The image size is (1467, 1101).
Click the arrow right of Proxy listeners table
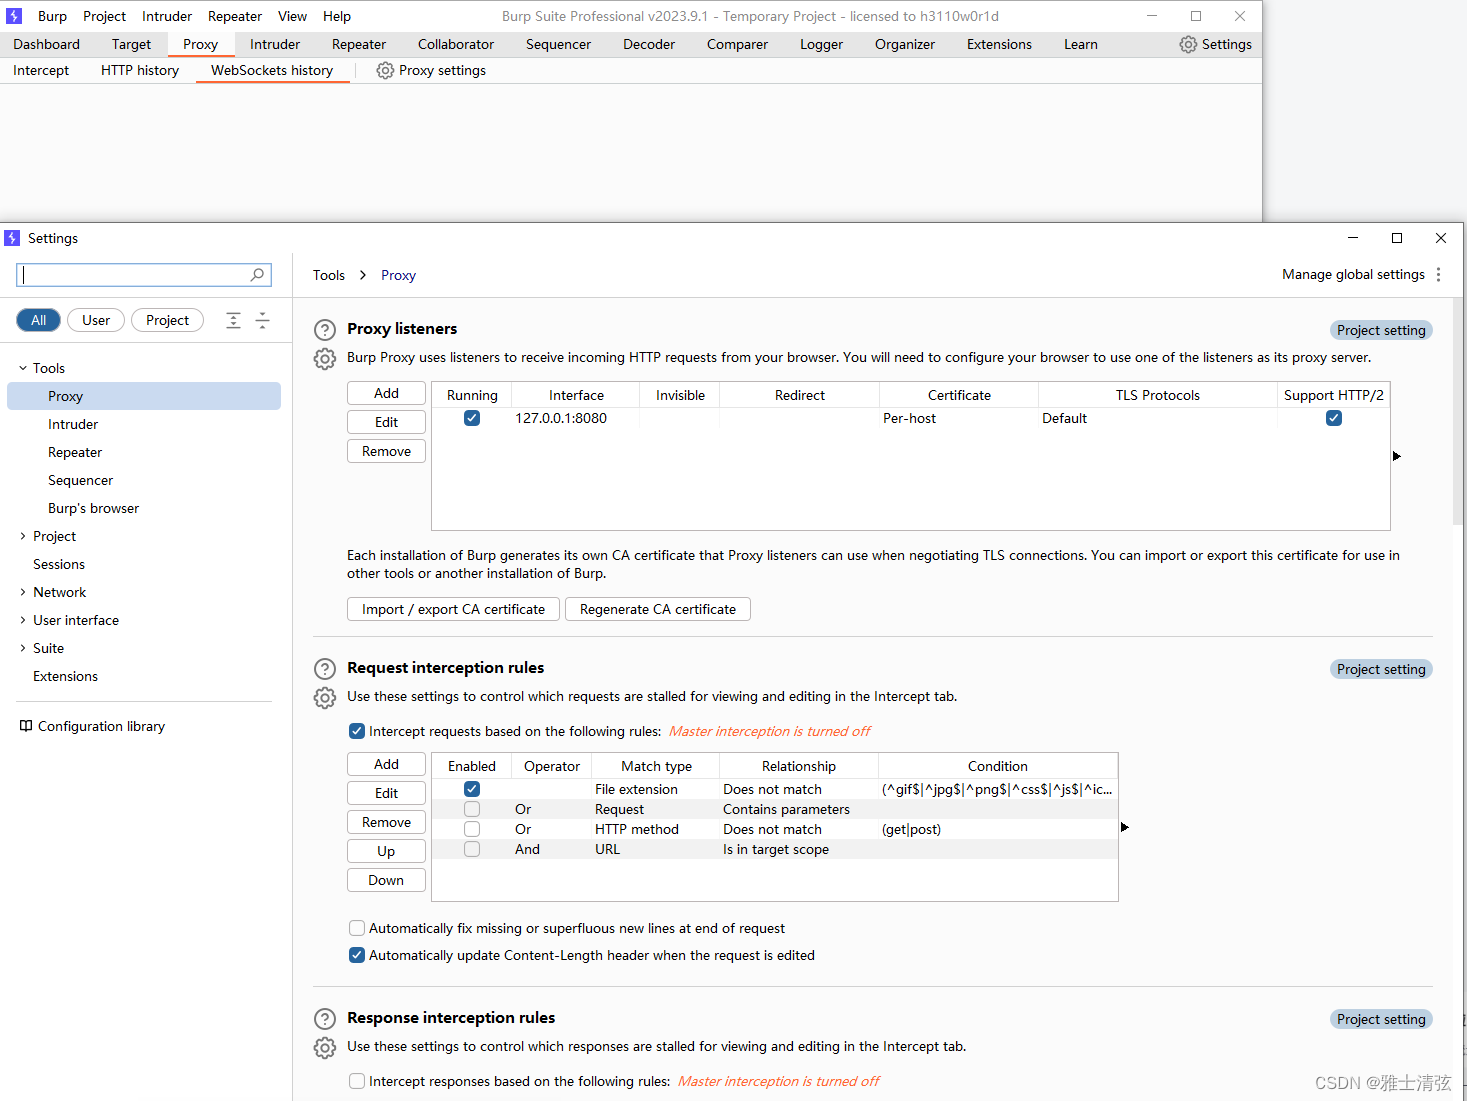pos(1397,456)
